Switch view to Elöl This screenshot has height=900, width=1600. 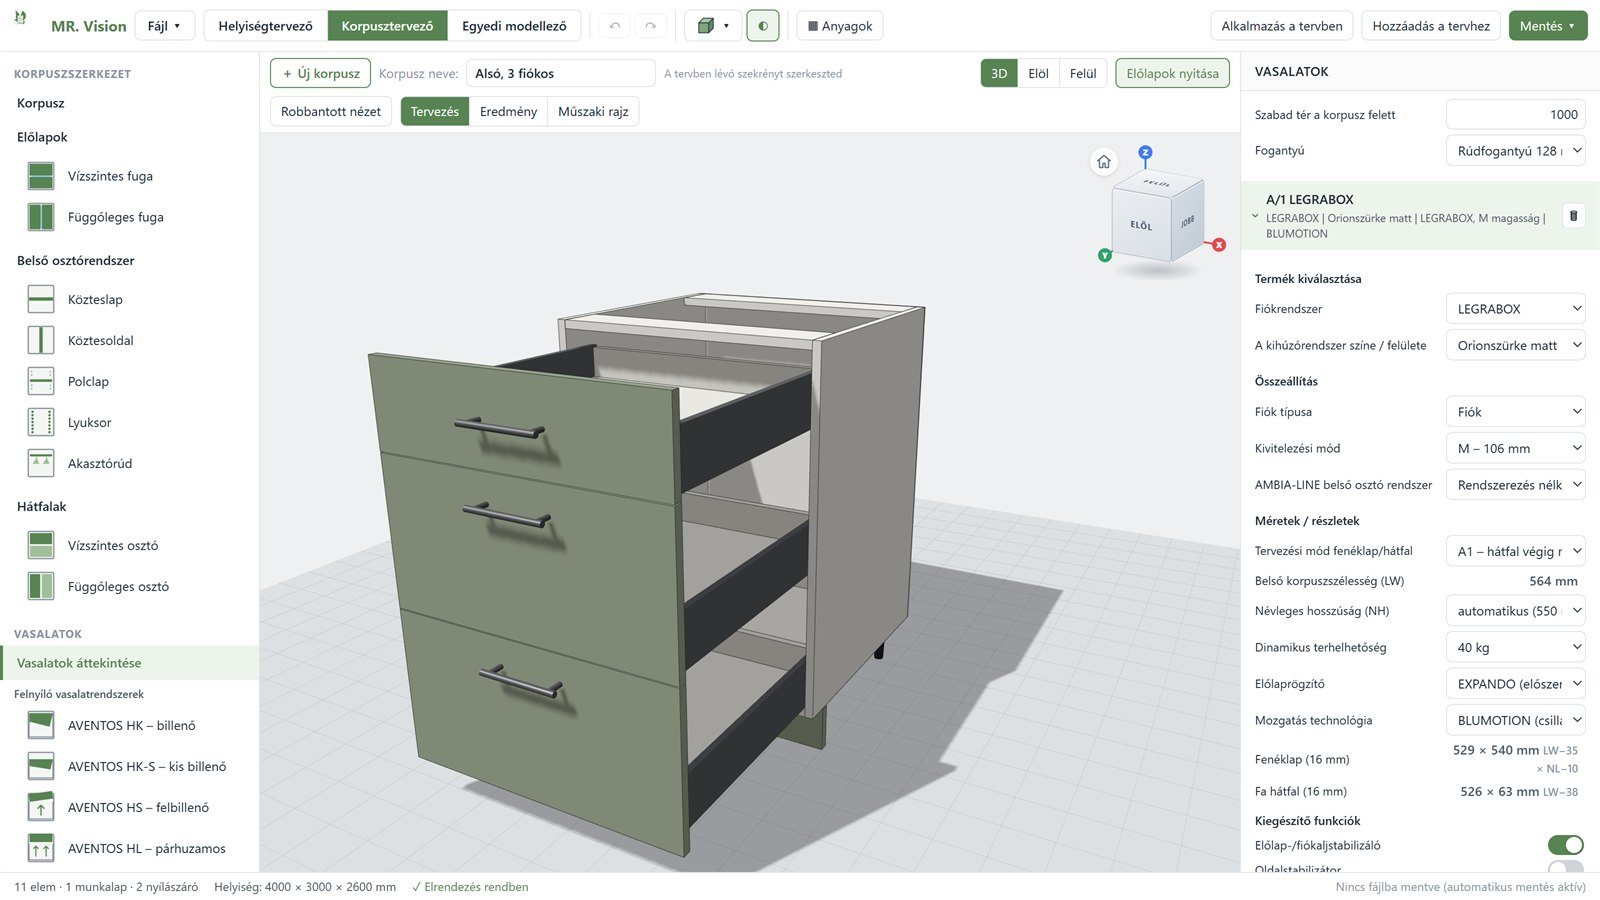(x=1038, y=73)
